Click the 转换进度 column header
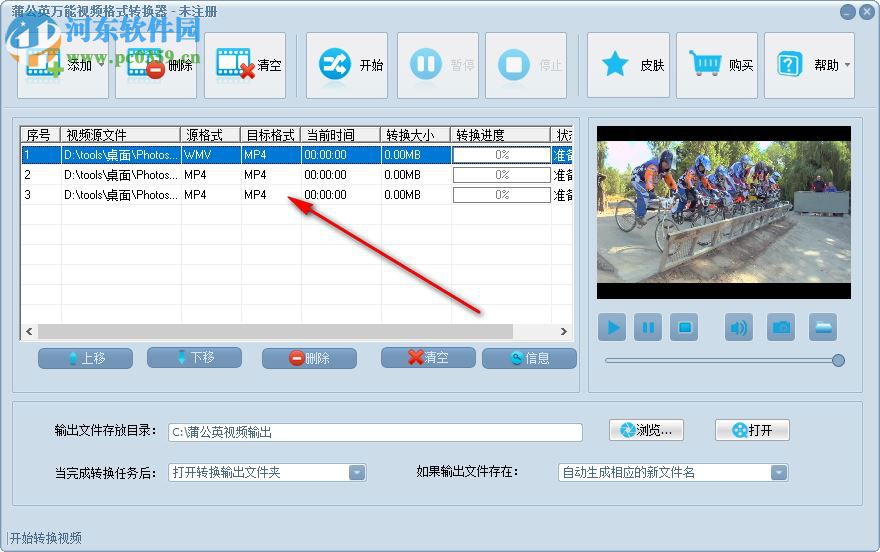The image size is (880, 552). (501, 135)
